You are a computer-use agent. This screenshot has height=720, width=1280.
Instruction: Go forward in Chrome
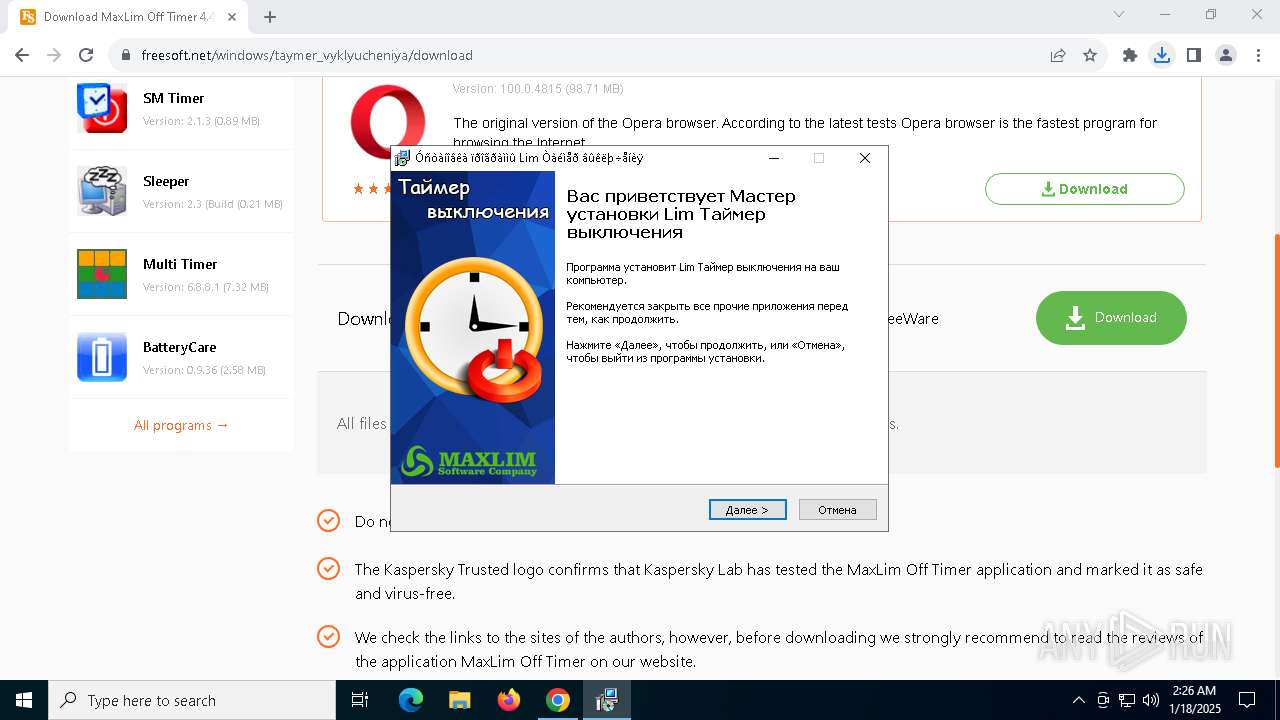click(54, 55)
